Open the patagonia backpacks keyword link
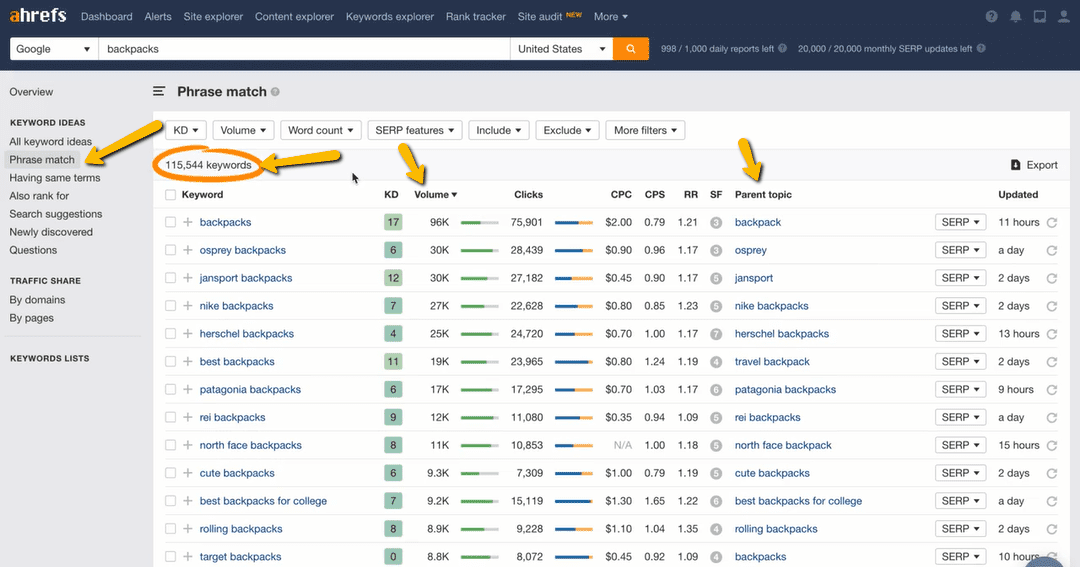The width and height of the screenshot is (1080, 567). (x=250, y=390)
